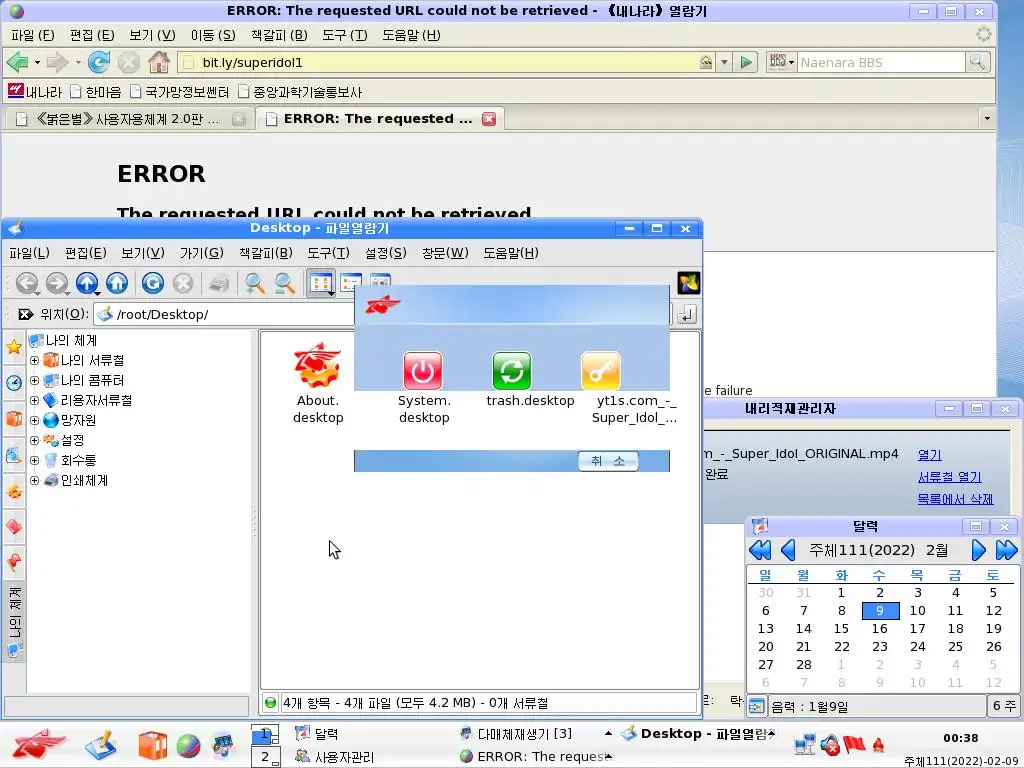Open browser 파일(F) menu
The width and height of the screenshot is (1024, 768).
(x=33, y=35)
